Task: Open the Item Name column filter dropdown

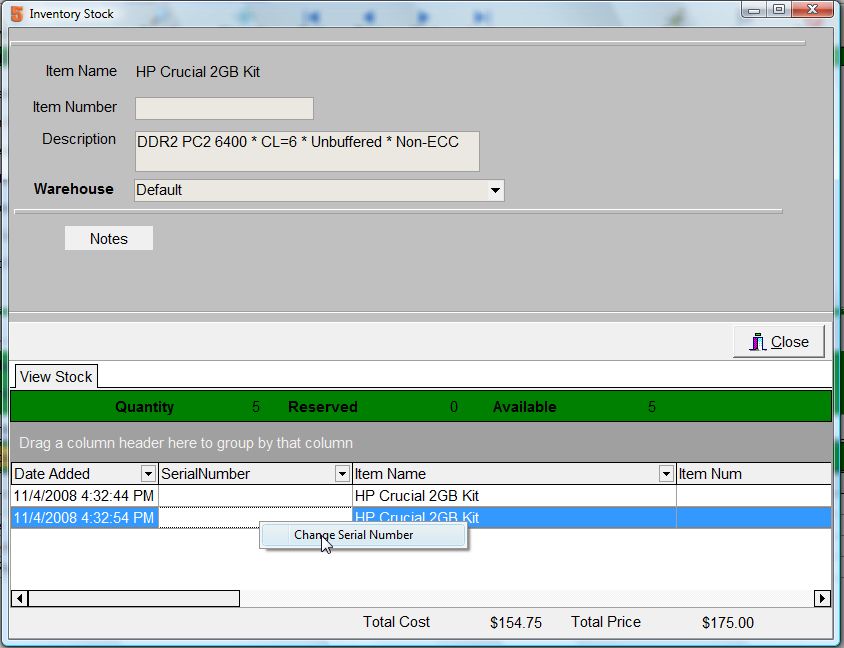Action: pyautogui.click(x=666, y=474)
